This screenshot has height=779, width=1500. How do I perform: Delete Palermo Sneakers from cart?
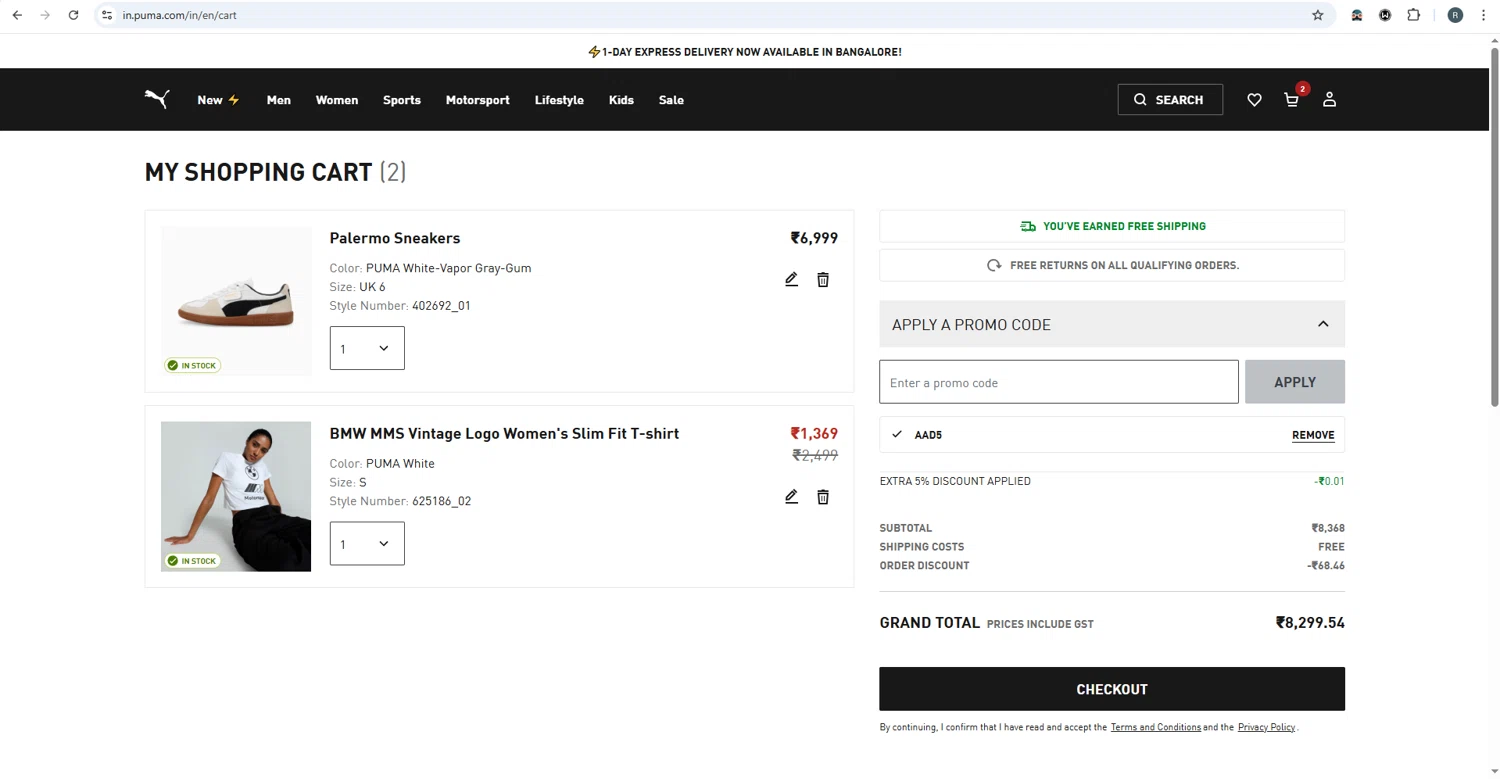pyautogui.click(x=823, y=280)
